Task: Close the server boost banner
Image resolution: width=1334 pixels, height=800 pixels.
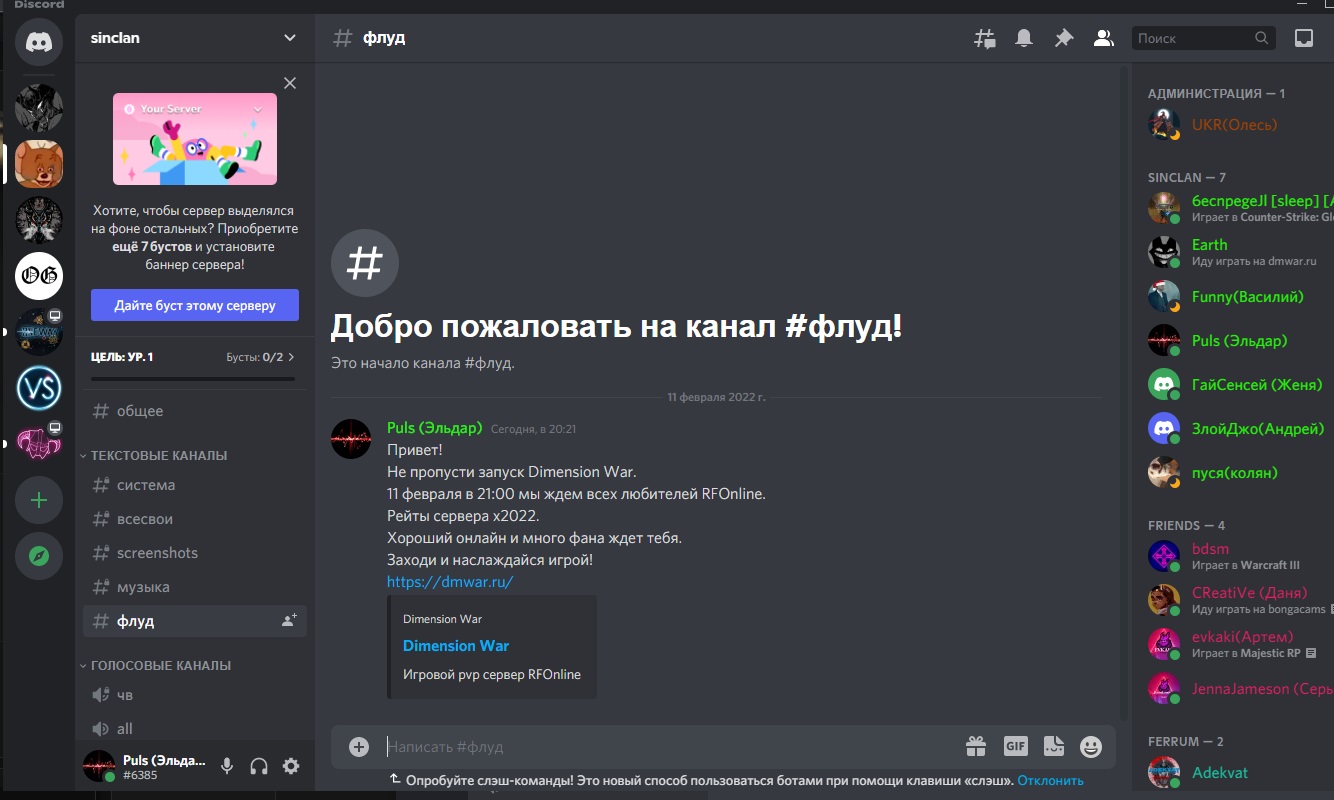Action: [x=290, y=83]
